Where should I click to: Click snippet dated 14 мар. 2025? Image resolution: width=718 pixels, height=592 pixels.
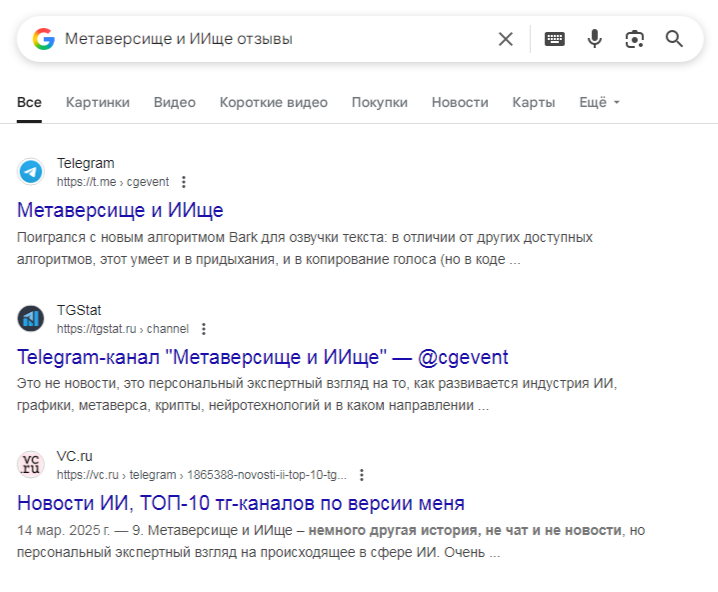tap(331, 541)
